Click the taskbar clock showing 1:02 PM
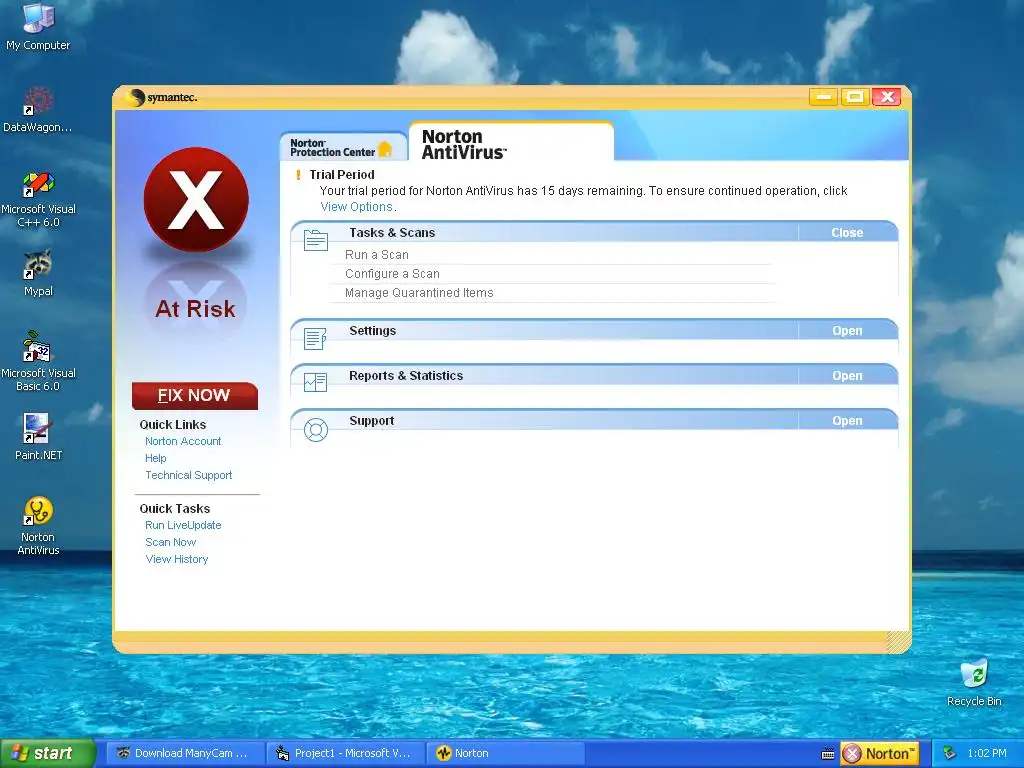The height and width of the screenshot is (768, 1024). click(x=987, y=754)
